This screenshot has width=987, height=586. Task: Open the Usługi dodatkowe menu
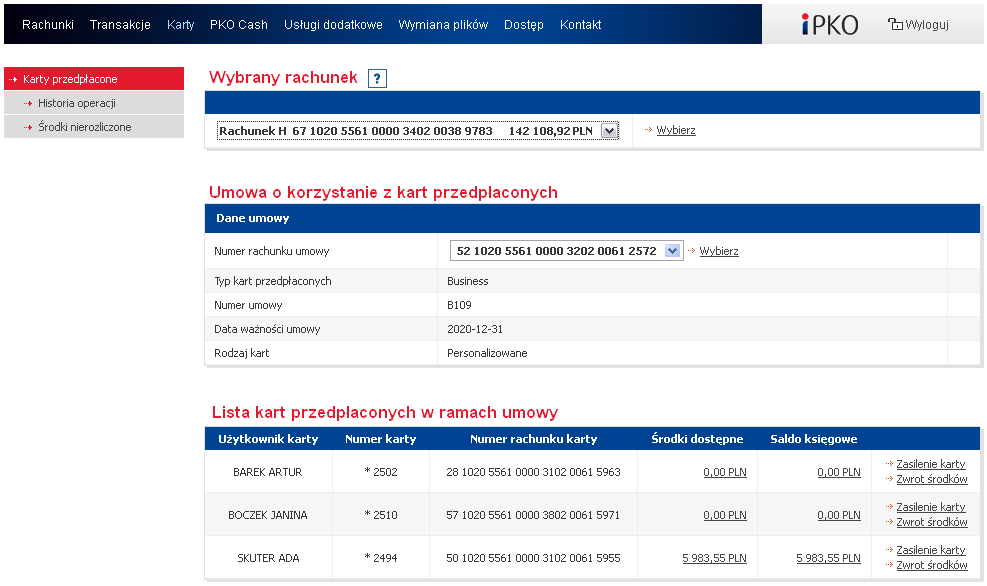333,25
